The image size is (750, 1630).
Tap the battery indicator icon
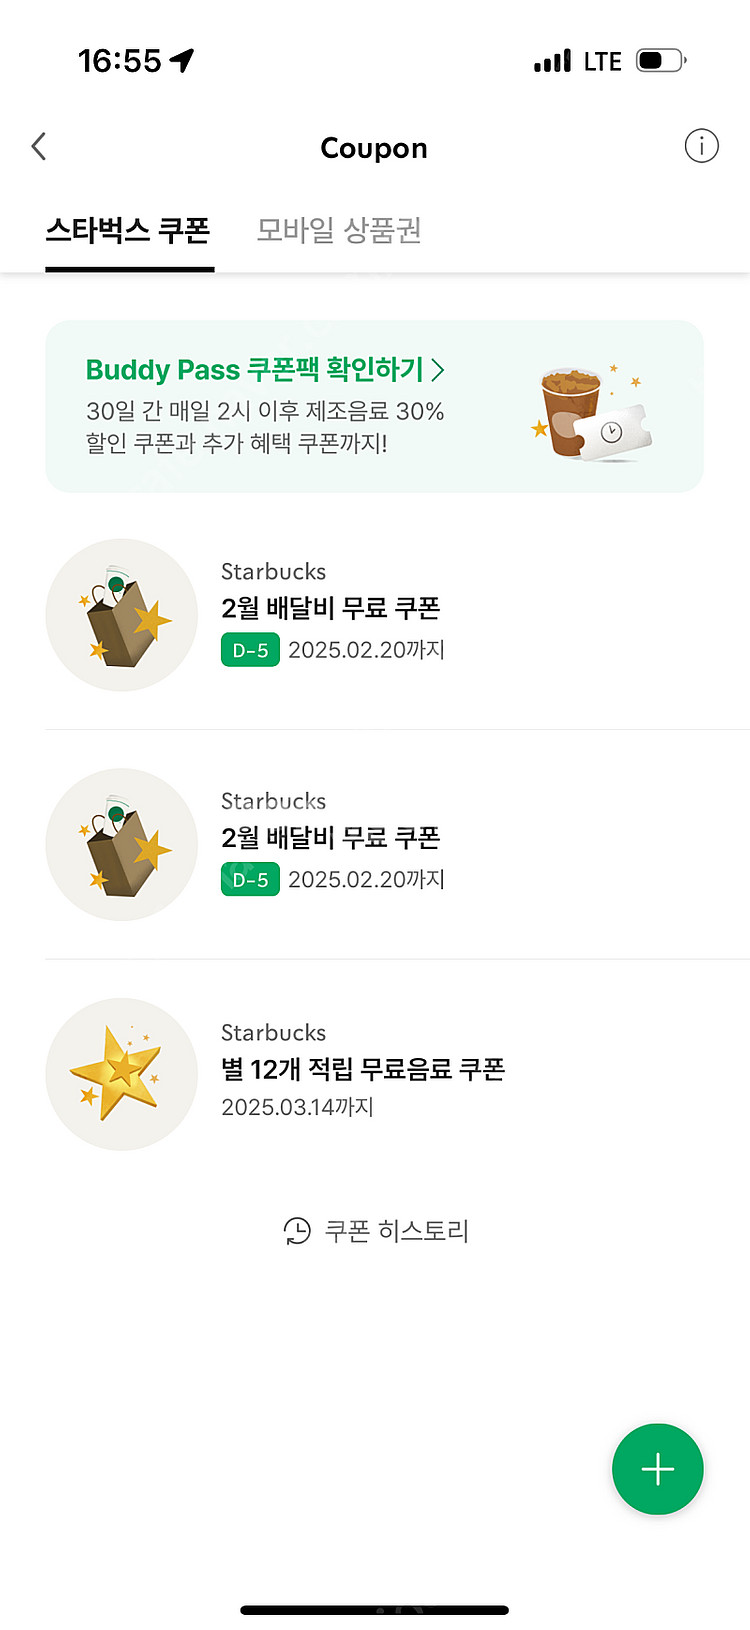click(x=660, y=61)
